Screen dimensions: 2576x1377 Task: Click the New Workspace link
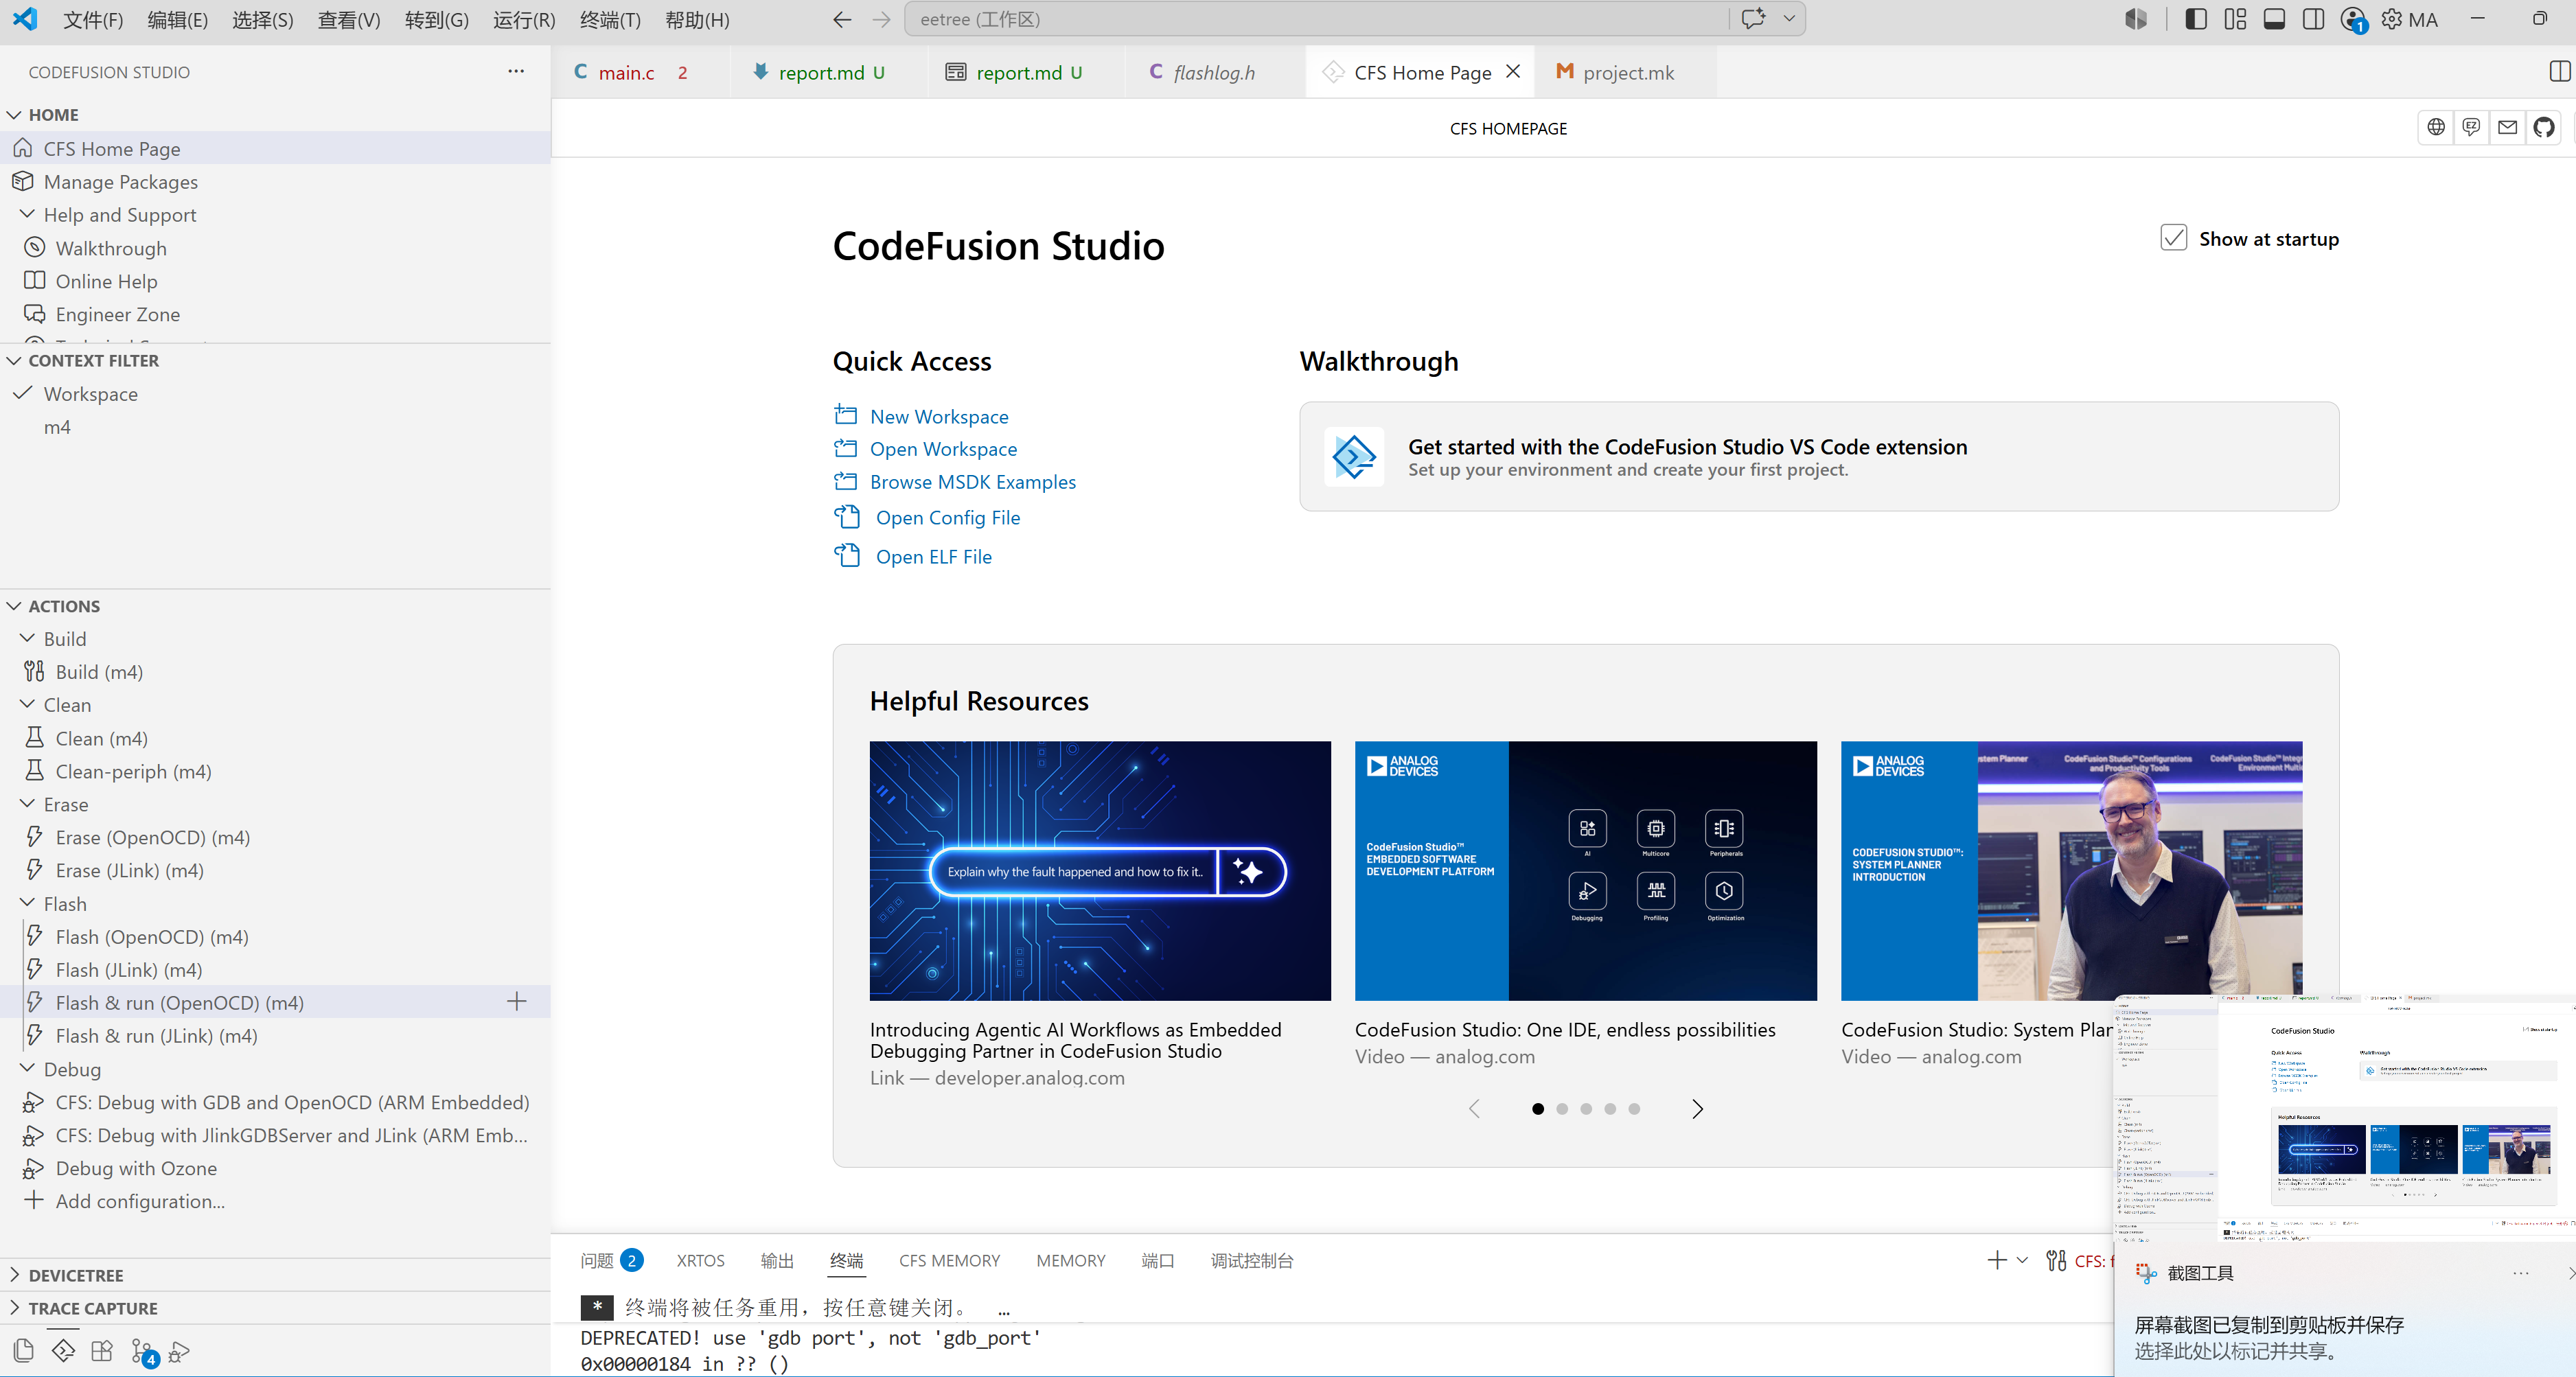click(x=939, y=416)
